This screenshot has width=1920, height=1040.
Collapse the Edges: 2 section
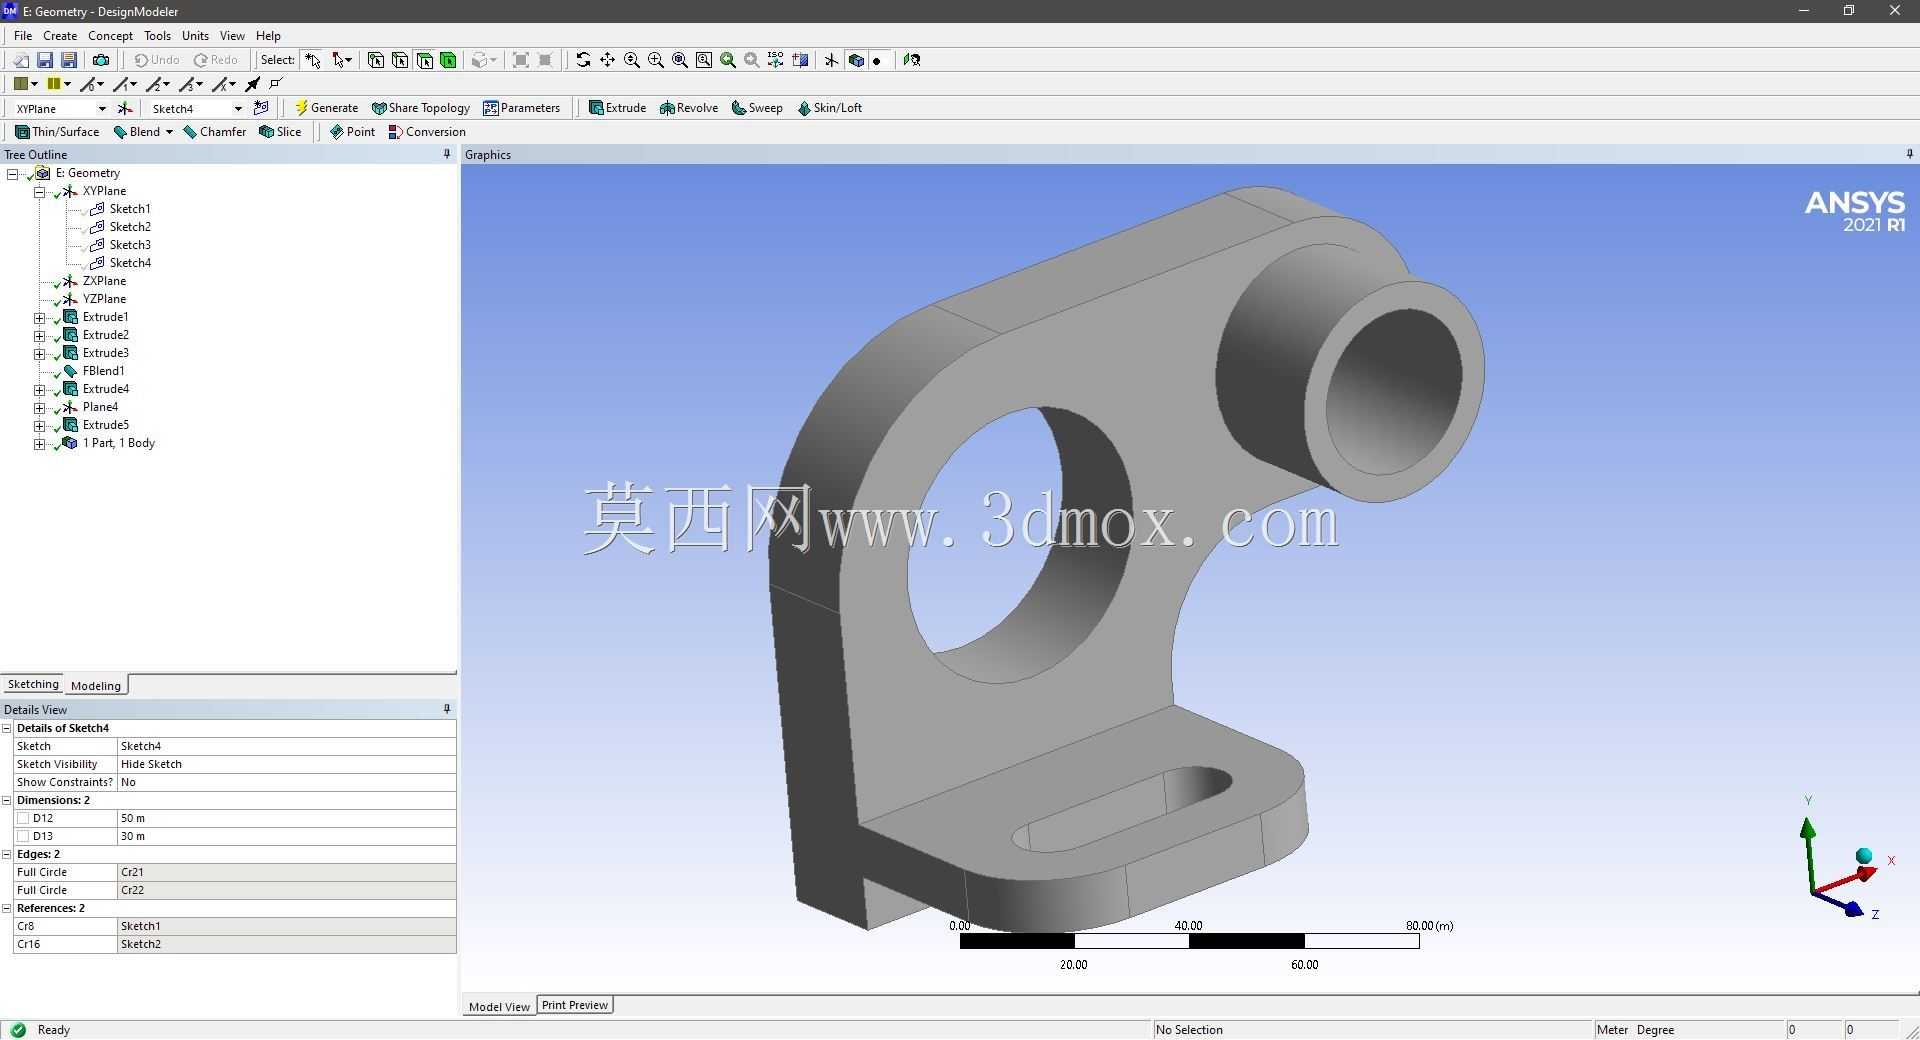click(7, 854)
